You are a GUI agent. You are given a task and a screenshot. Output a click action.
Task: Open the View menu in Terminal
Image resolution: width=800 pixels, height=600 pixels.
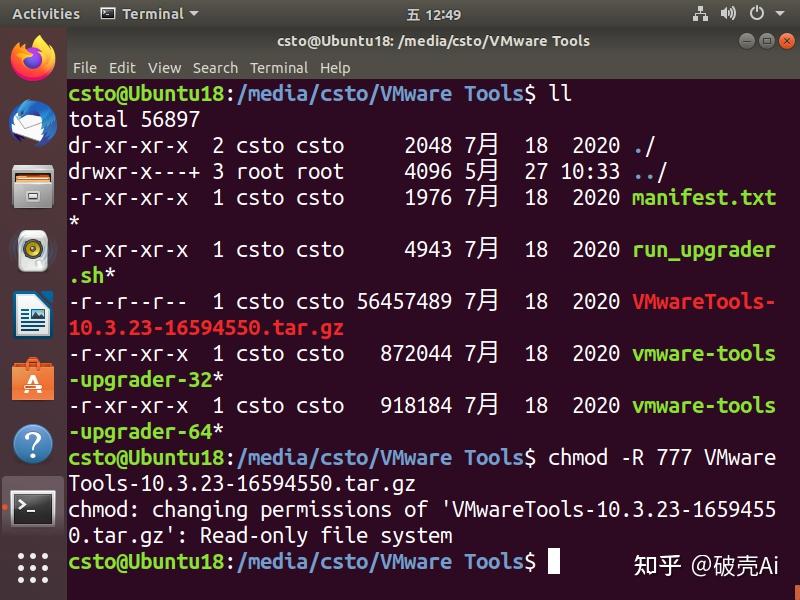point(164,68)
